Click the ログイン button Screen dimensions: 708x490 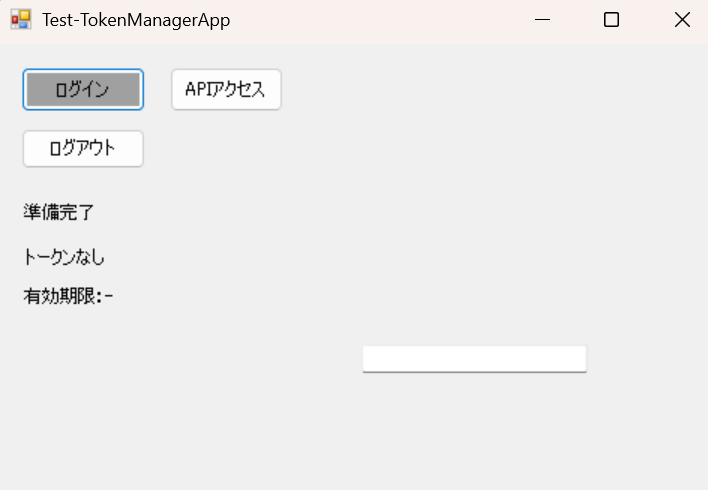[x=83, y=89]
